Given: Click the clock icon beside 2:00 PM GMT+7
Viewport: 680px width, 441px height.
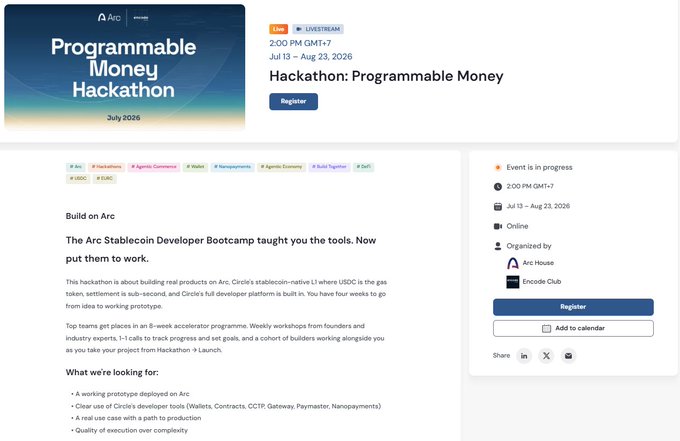Looking at the screenshot, I should pyautogui.click(x=498, y=186).
